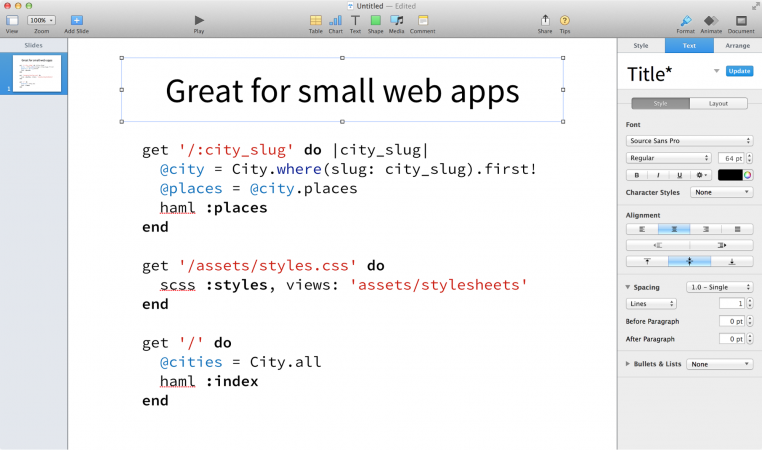This screenshot has height=450, width=762.
Task: Open the Source Sans Pro font dropdown
Action: [689, 141]
